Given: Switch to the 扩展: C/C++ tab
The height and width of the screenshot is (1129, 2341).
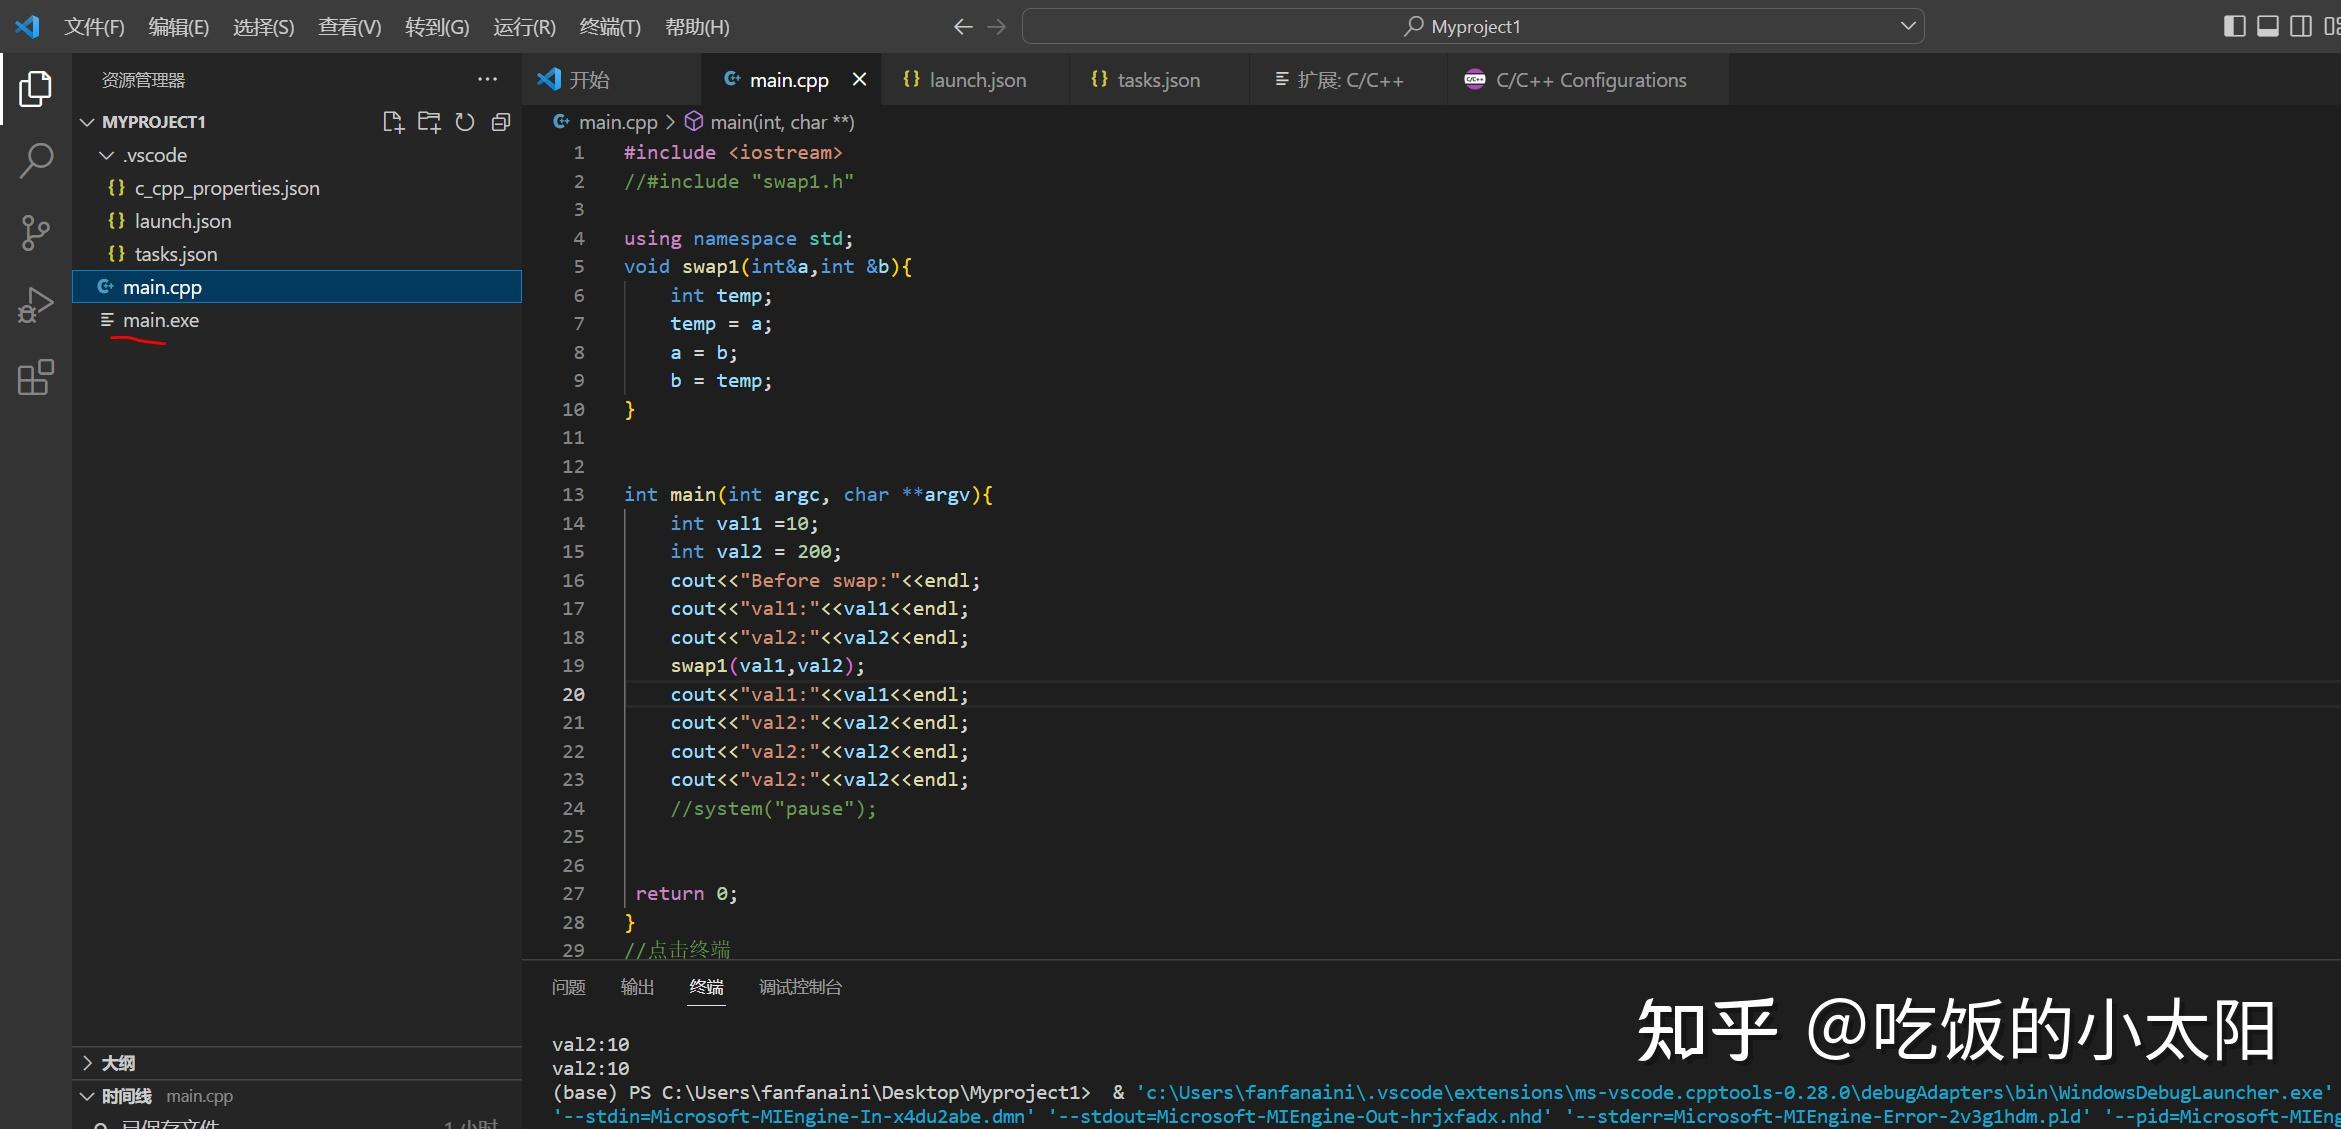Looking at the screenshot, I should pos(1349,80).
